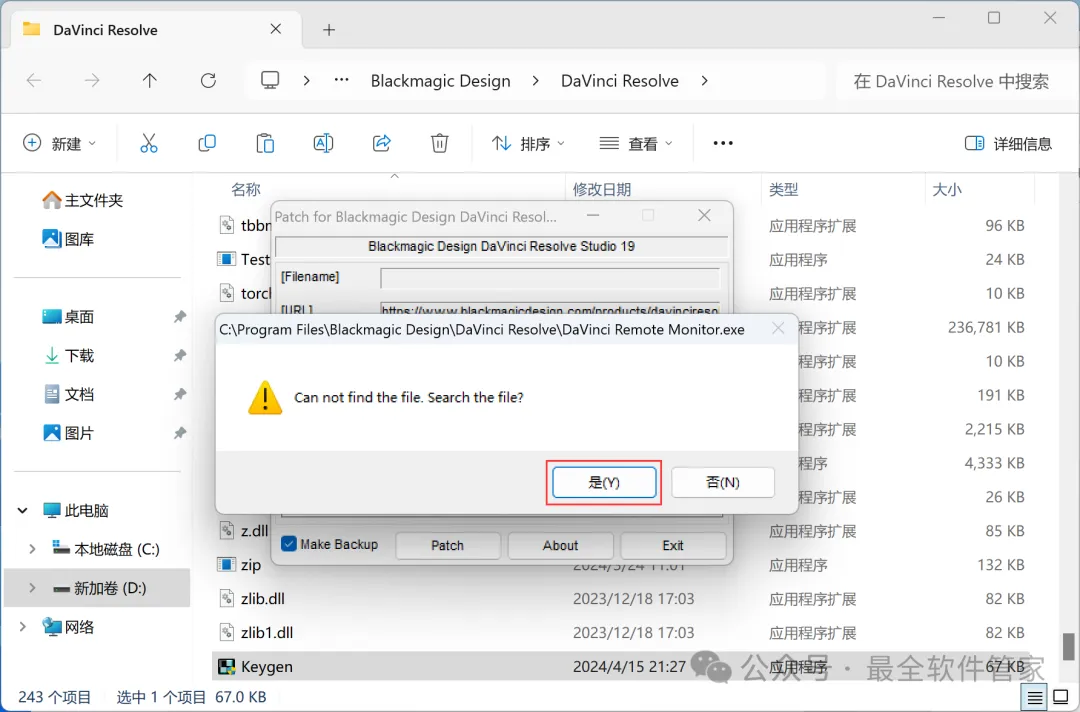Switch to large thumbnails view icon

tap(1061, 698)
